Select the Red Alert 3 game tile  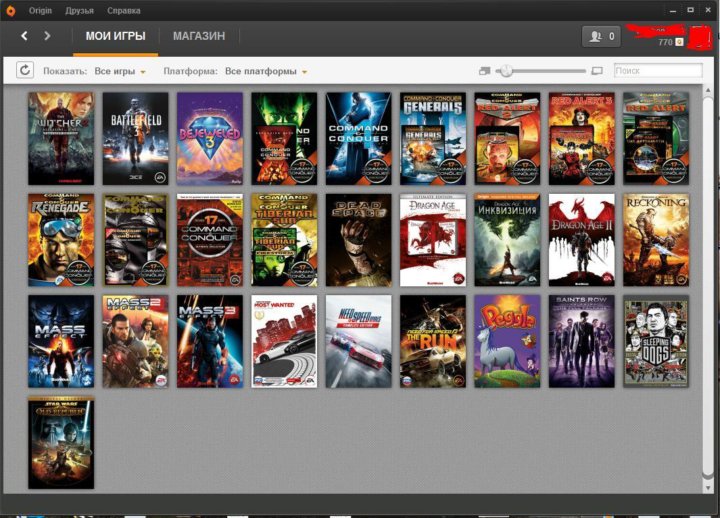(582, 139)
